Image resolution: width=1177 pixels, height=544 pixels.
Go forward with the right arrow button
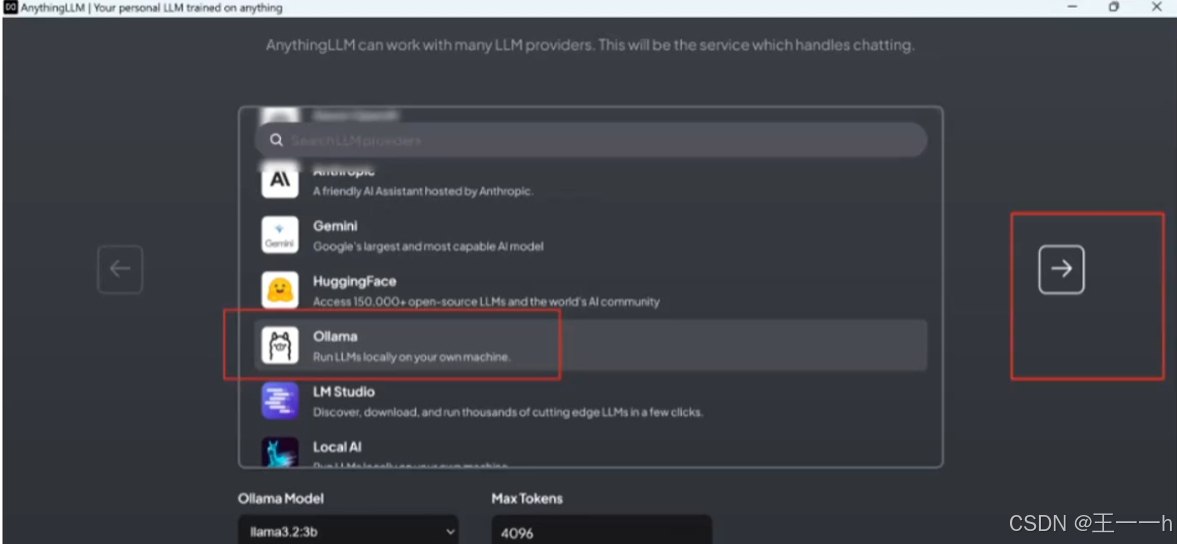click(x=1061, y=269)
